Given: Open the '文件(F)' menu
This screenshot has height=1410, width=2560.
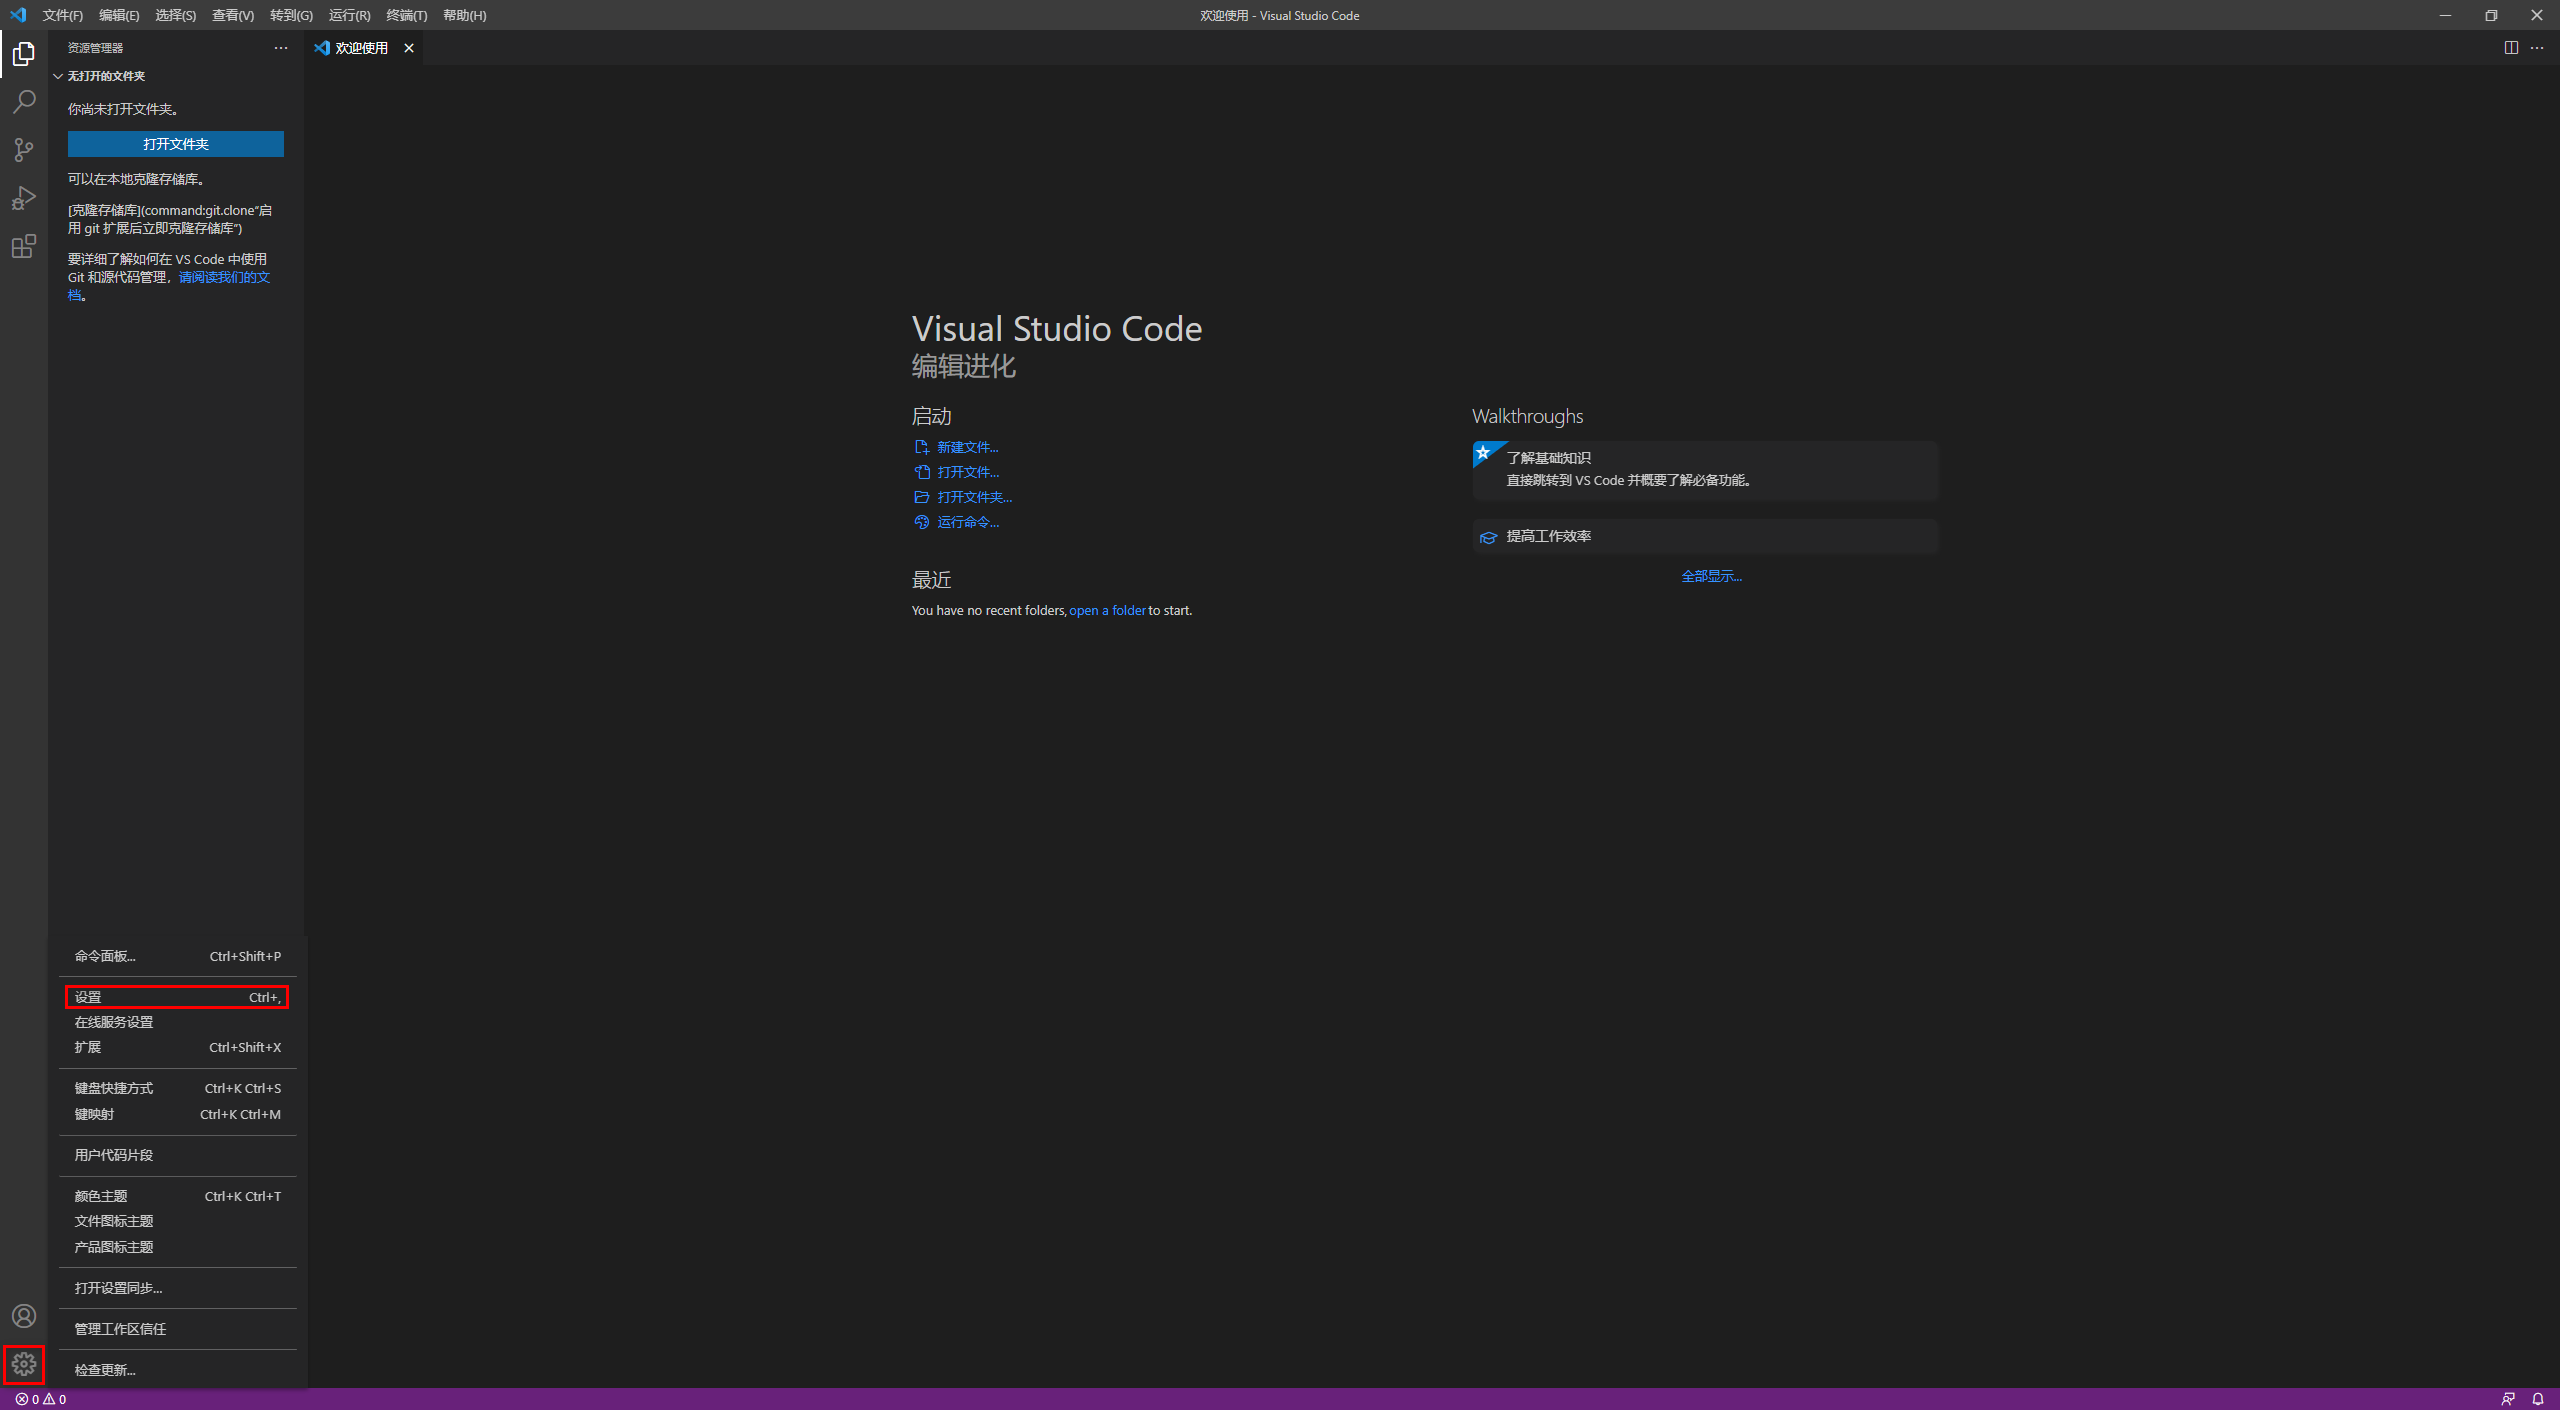Looking at the screenshot, I should (62, 15).
